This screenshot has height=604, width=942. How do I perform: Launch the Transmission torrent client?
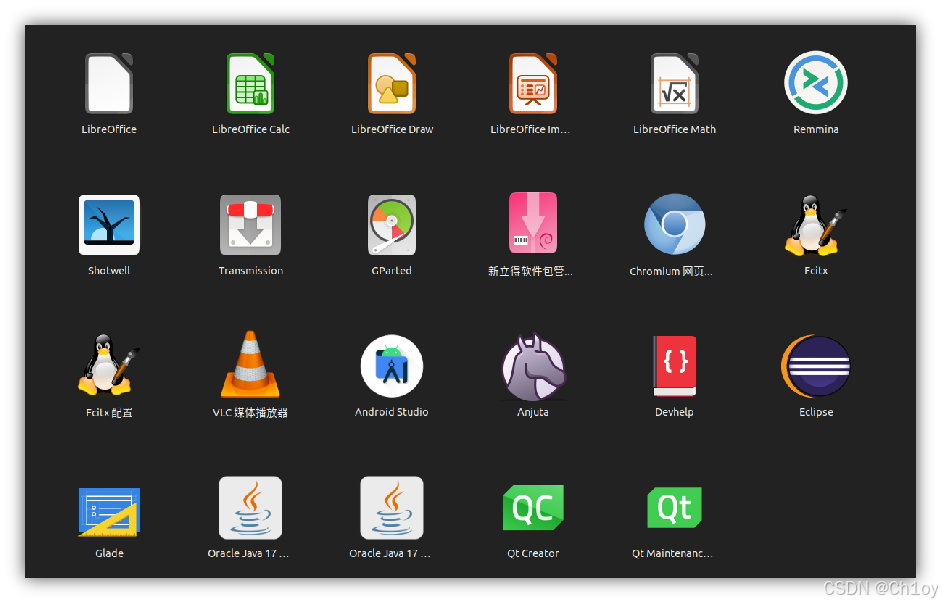(x=251, y=225)
